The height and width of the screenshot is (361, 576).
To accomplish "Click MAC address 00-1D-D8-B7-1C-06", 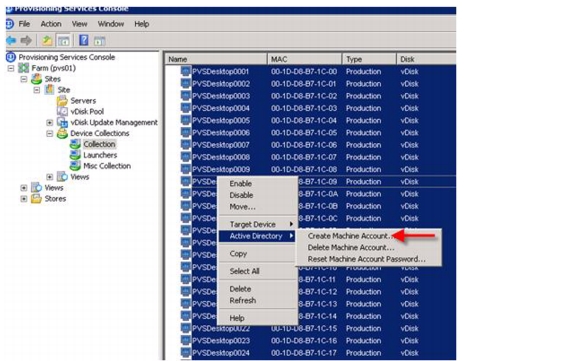I will pyautogui.click(x=304, y=145).
